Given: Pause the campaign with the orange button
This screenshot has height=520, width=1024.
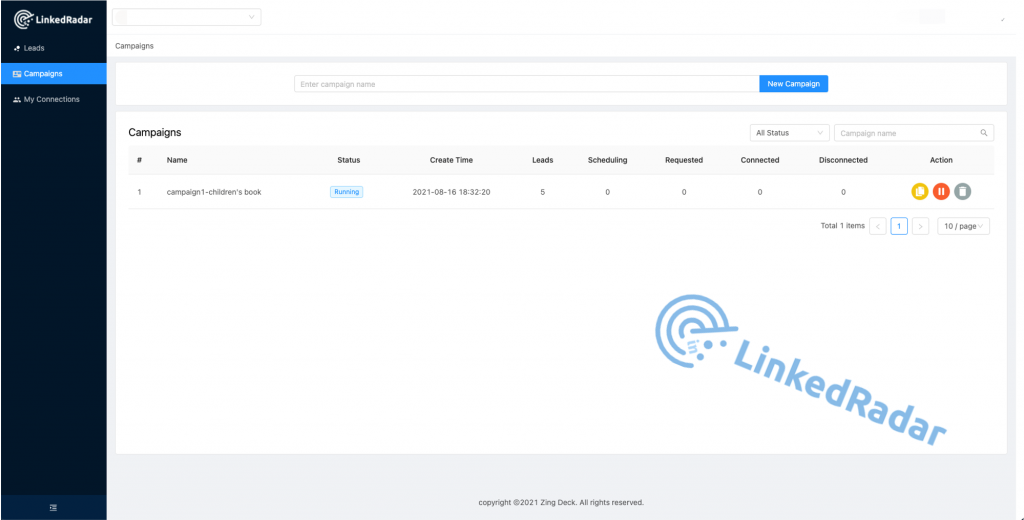Looking at the screenshot, I should pyautogui.click(x=941, y=192).
